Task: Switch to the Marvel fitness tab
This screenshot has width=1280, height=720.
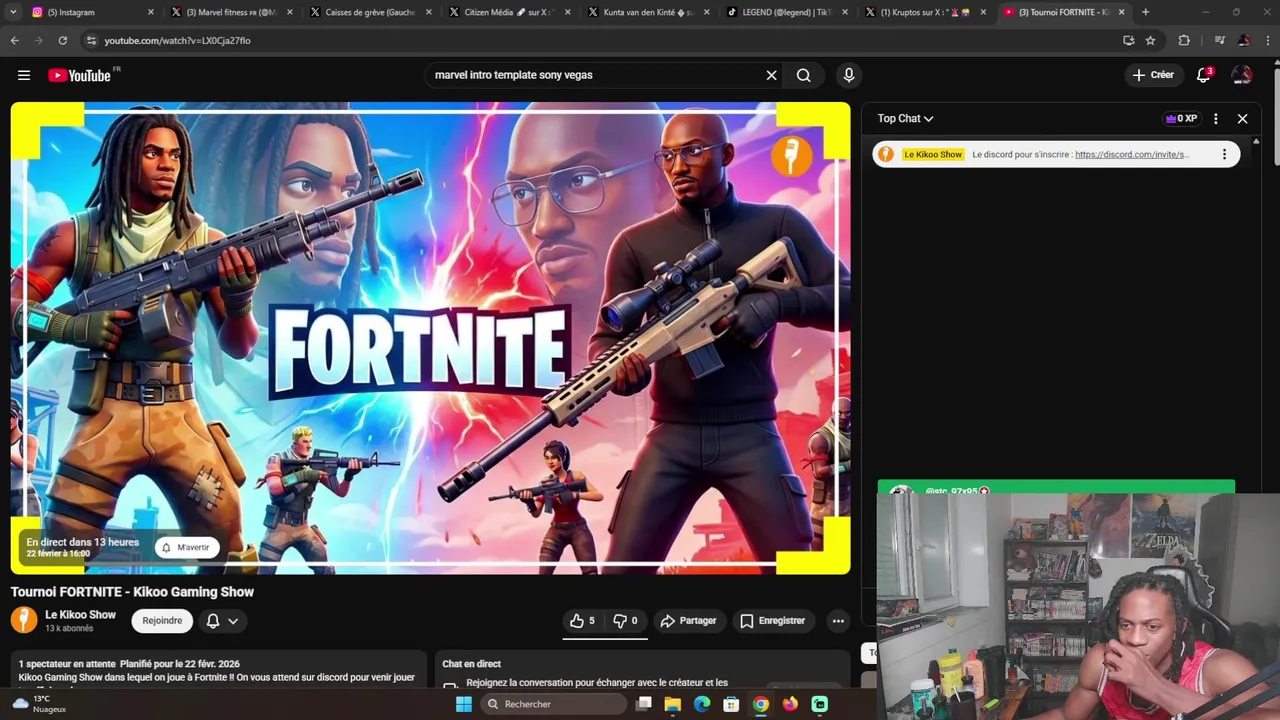Action: pos(231,12)
